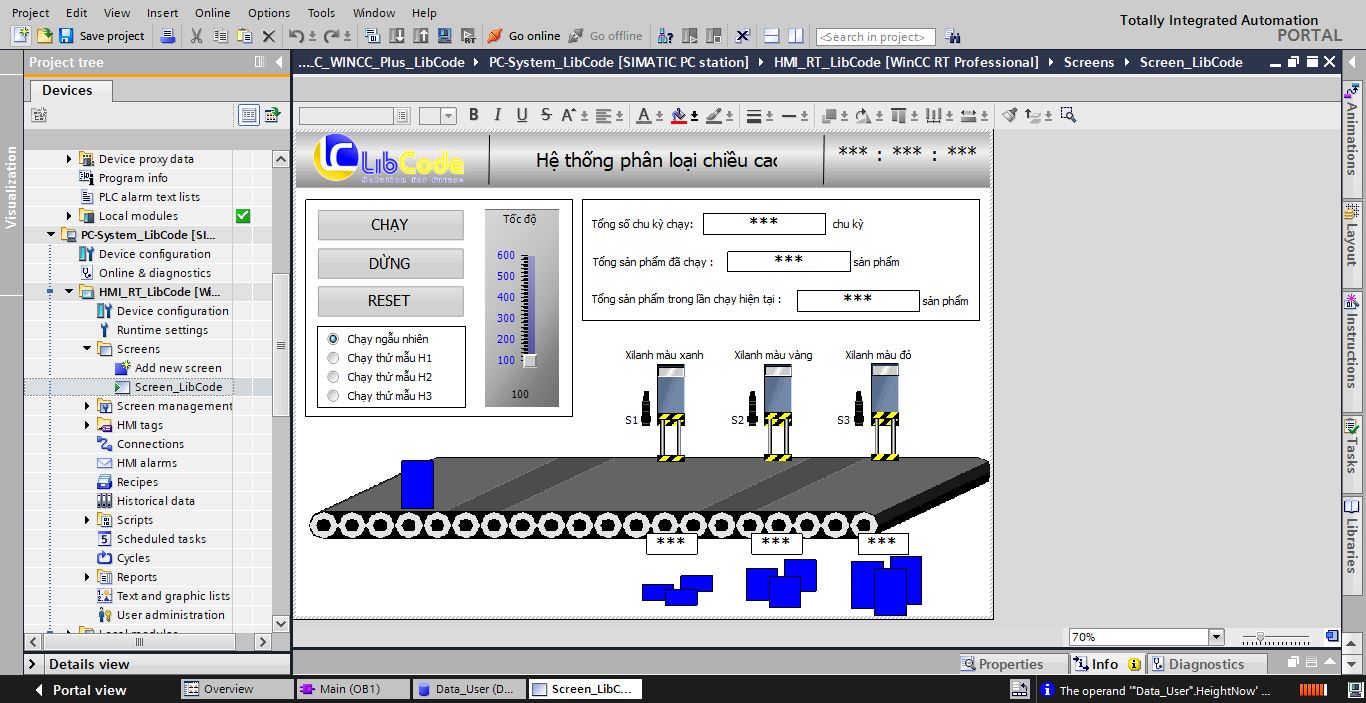Screen dimensions: 1366x703
Task: Click the font color A icon
Action: 644,115
